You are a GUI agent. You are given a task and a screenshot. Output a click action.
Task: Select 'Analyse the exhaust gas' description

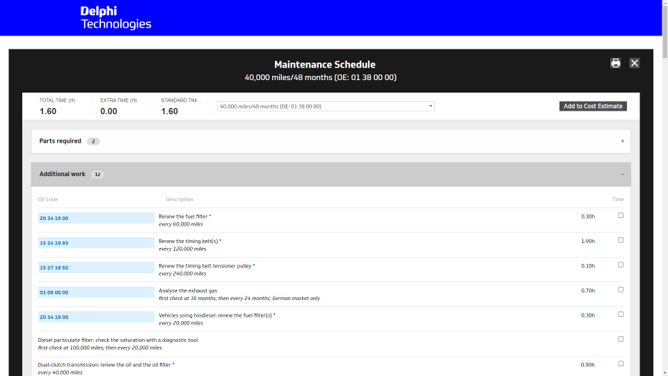click(188, 290)
